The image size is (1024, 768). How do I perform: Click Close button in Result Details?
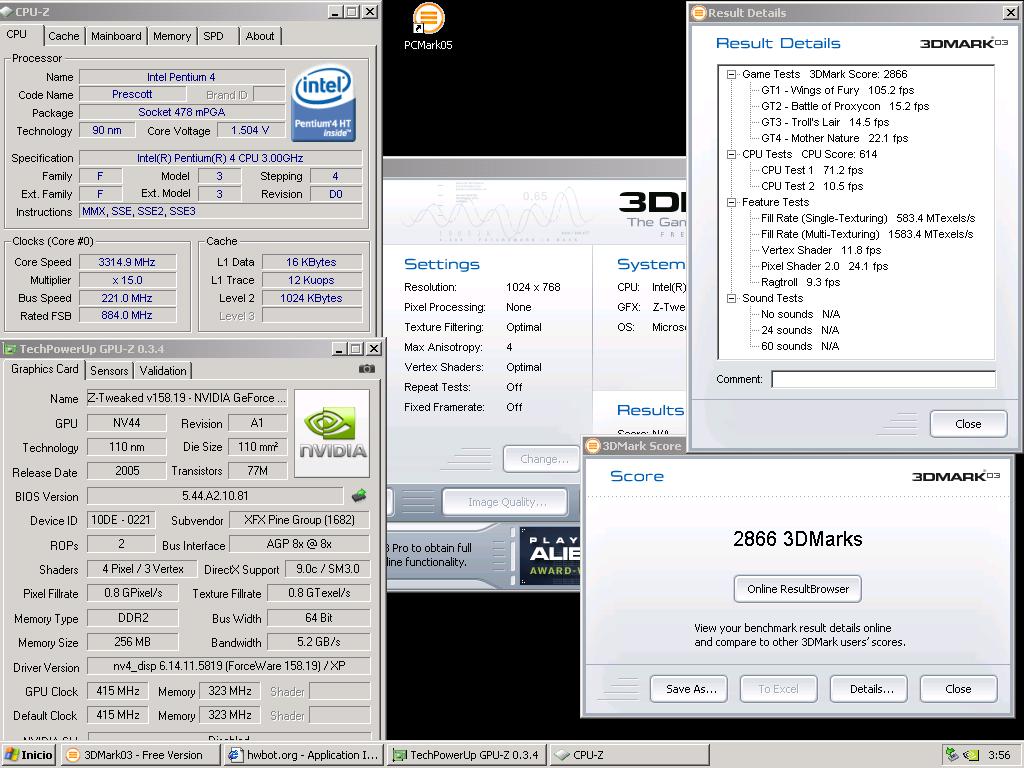point(968,424)
